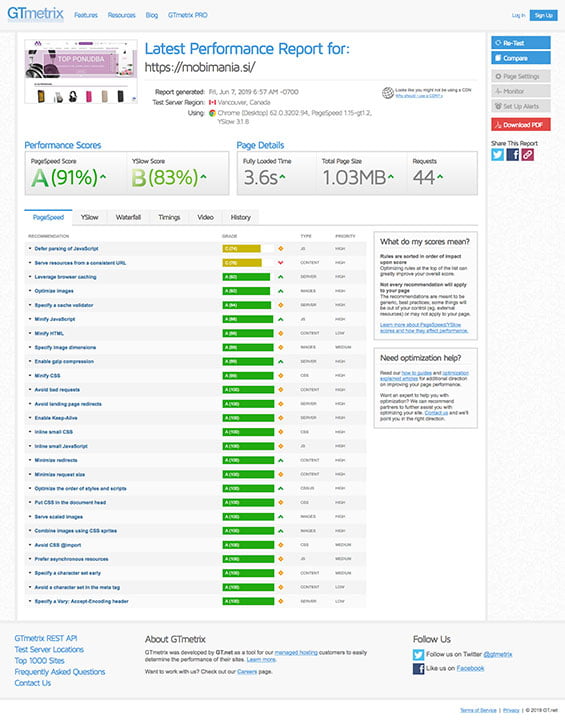
Task: Click the mobimania site thumbnail preview
Action: pos(81,71)
